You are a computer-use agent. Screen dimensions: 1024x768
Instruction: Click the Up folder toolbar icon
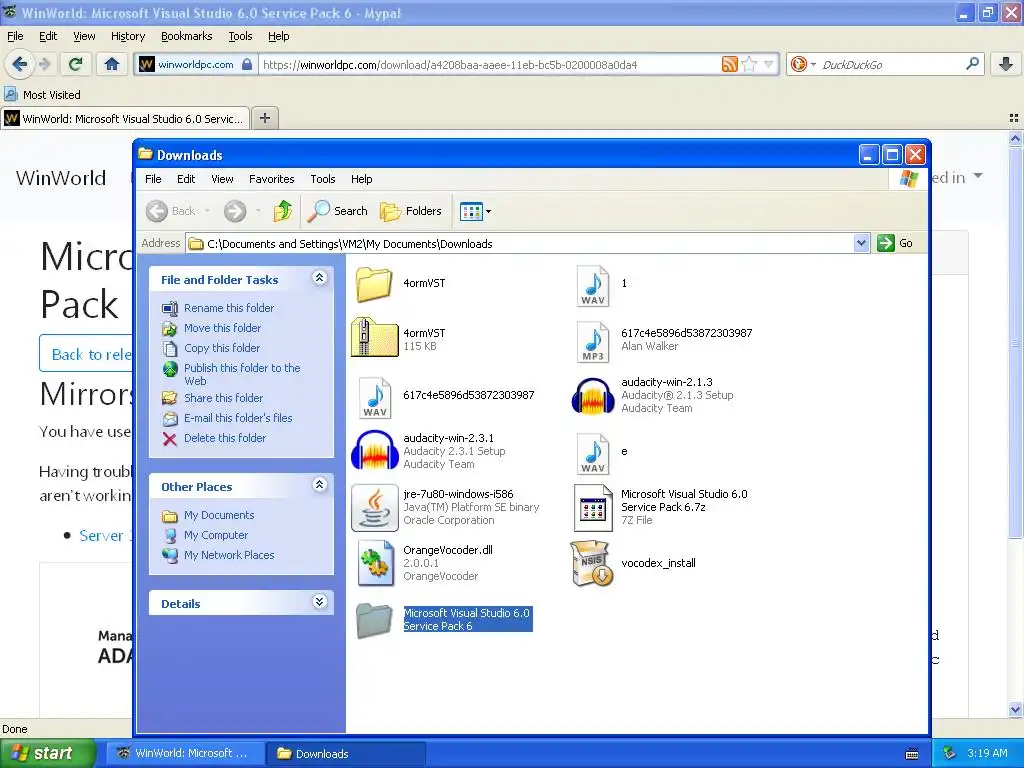tap(283, 211)
